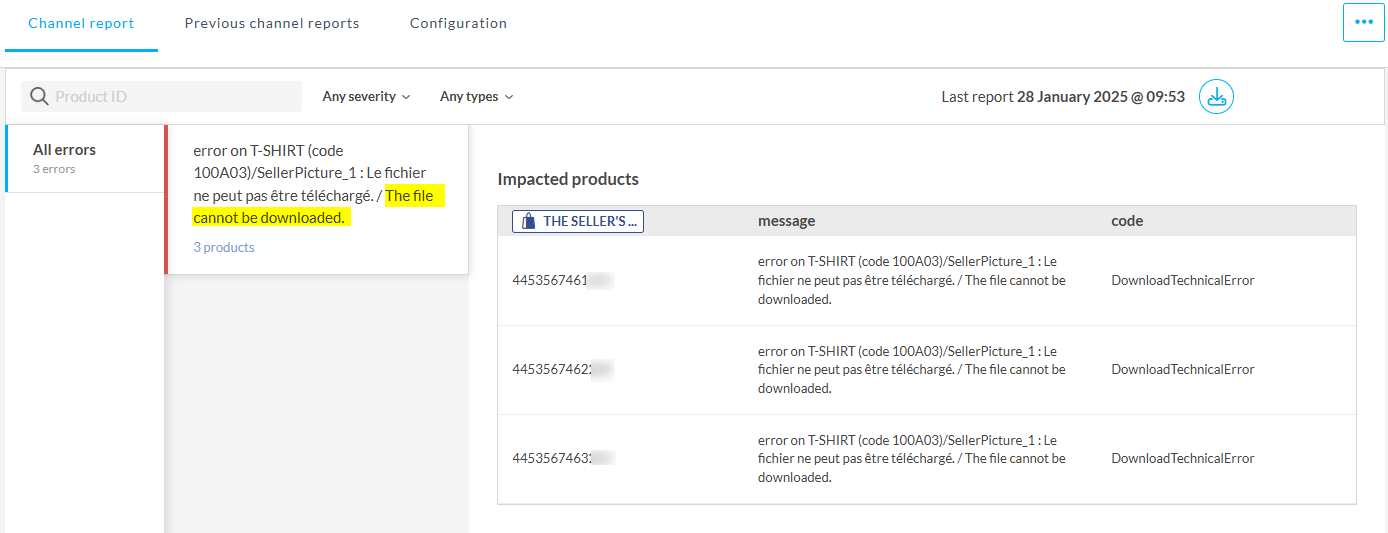
Task: Expand the Any severity filter dropdown
Action: pos(366,97)
